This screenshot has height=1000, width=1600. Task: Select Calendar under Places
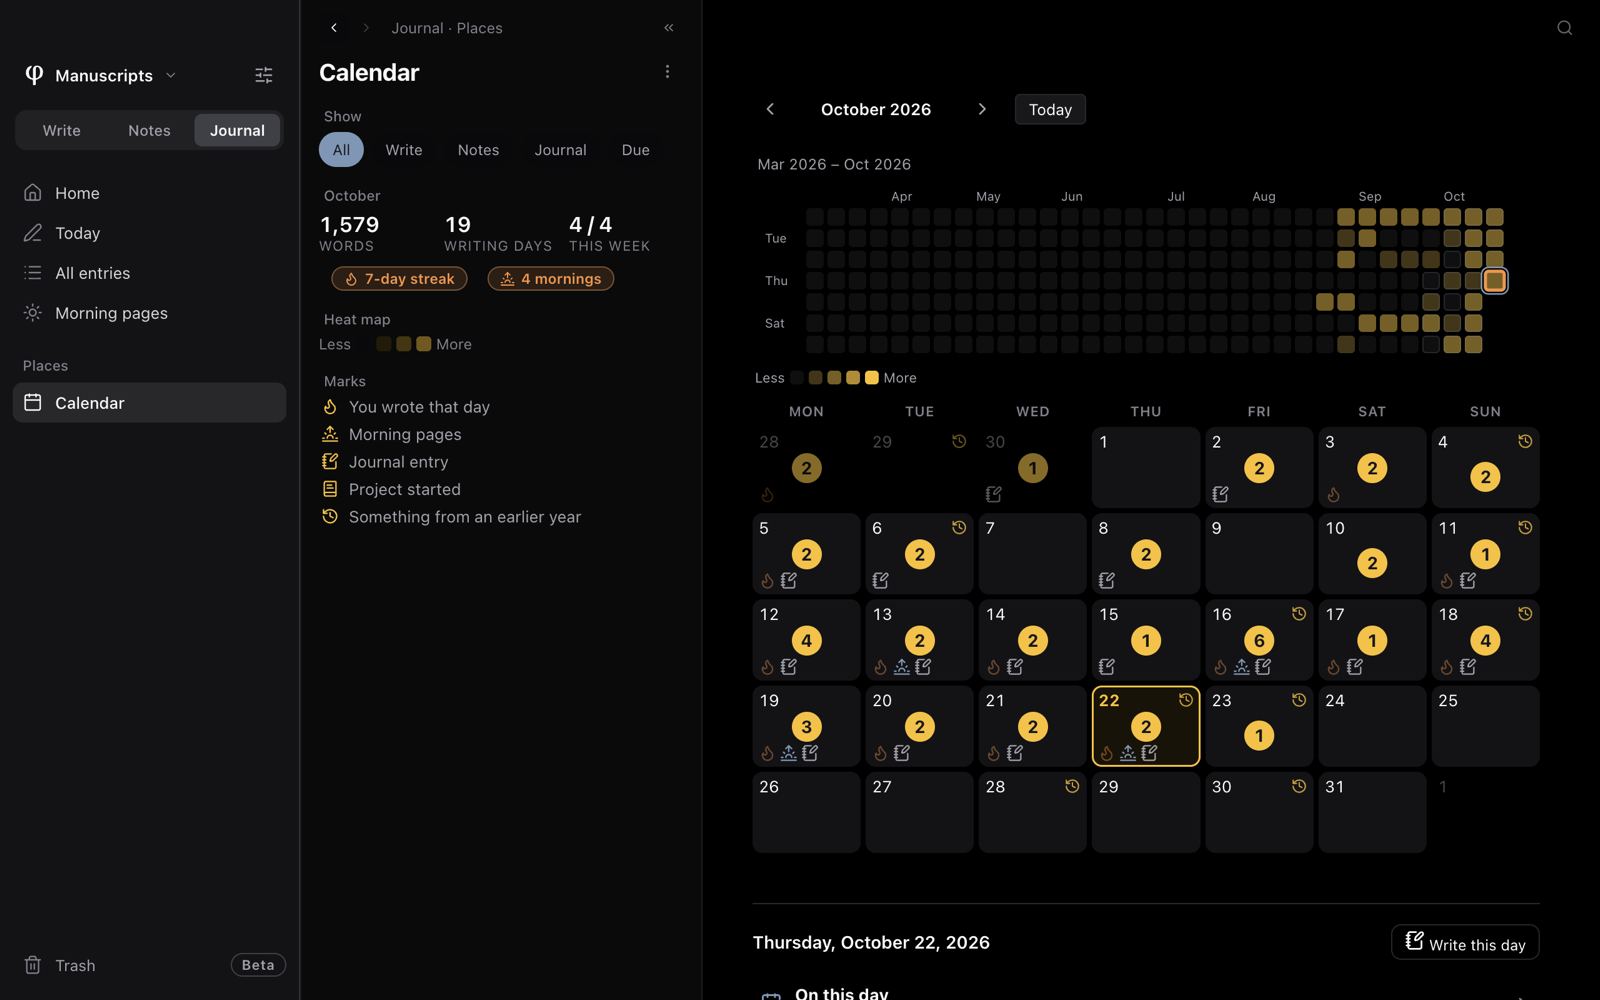pos(149,403)
